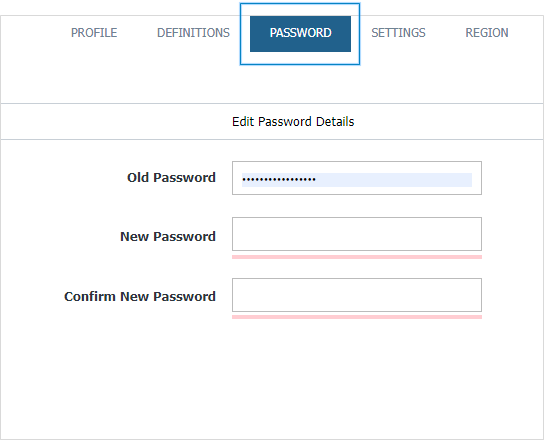Viewport: 544px width, 440px height.
Task: Switch to the DEFINITIONS tab
Action: pyautogui.click(x=193, y=33)
